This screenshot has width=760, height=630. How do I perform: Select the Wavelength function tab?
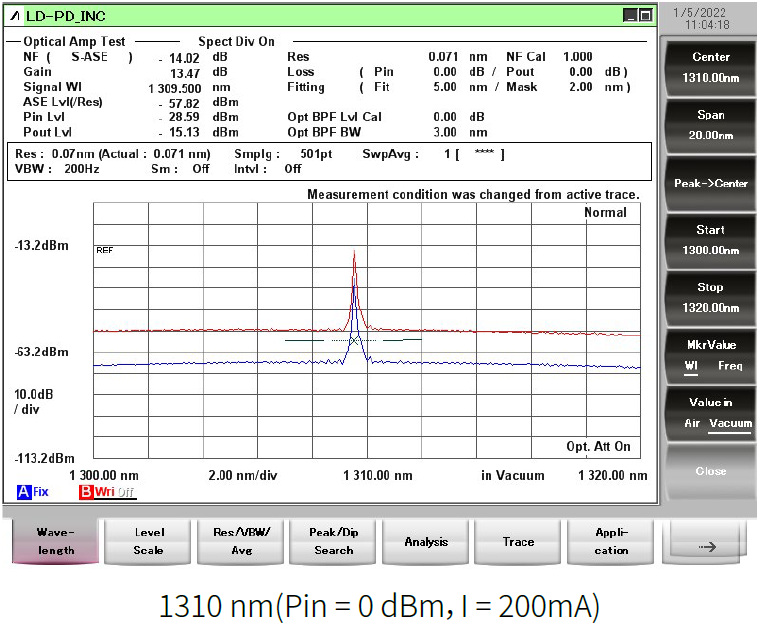pos(55,541)
